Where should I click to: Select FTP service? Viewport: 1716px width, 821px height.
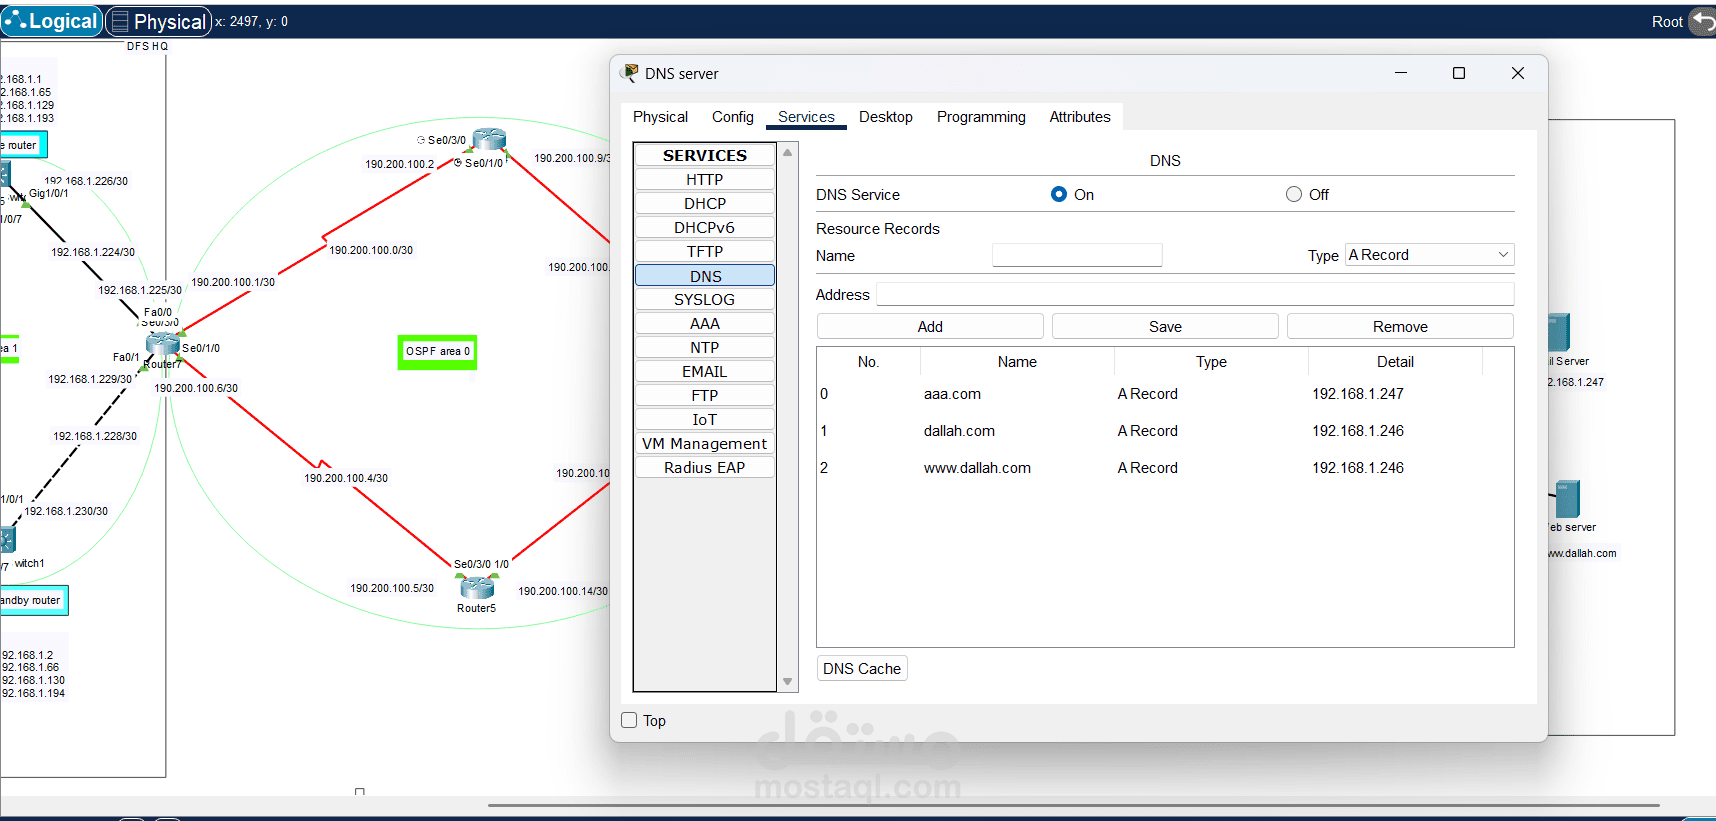click(705, 395)
